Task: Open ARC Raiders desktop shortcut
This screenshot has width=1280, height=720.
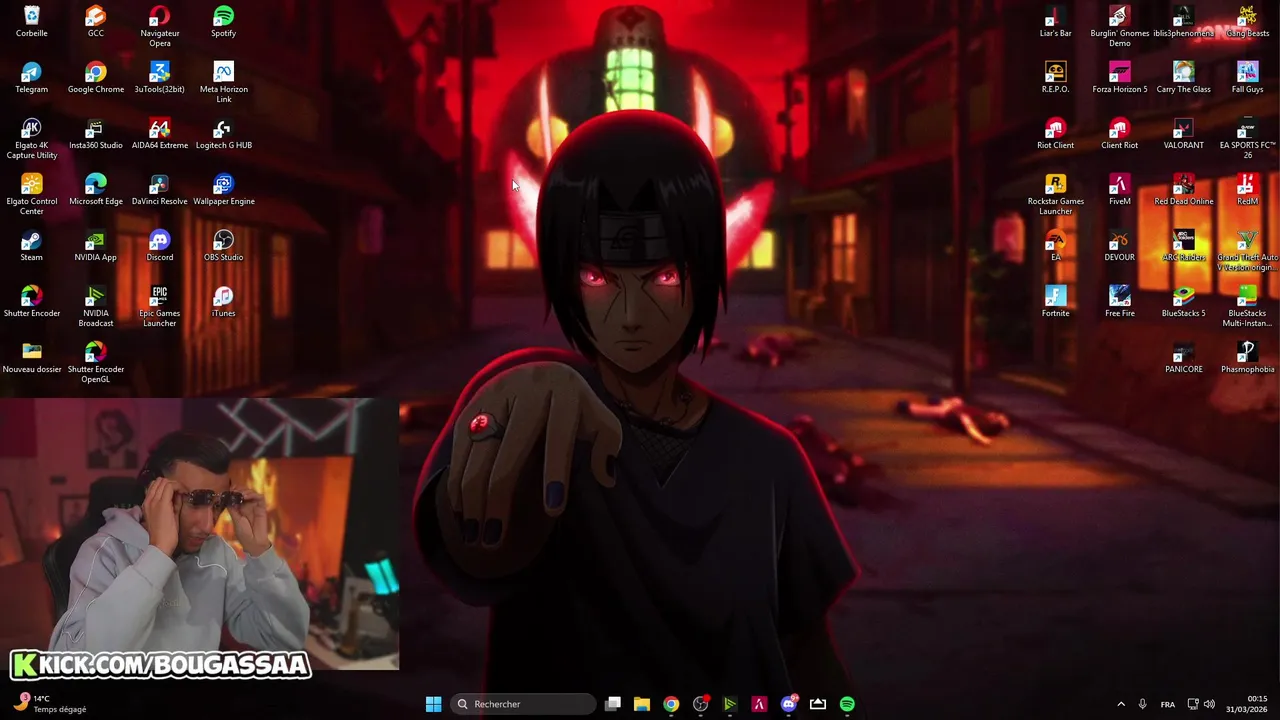Action: click(1184, 246)
